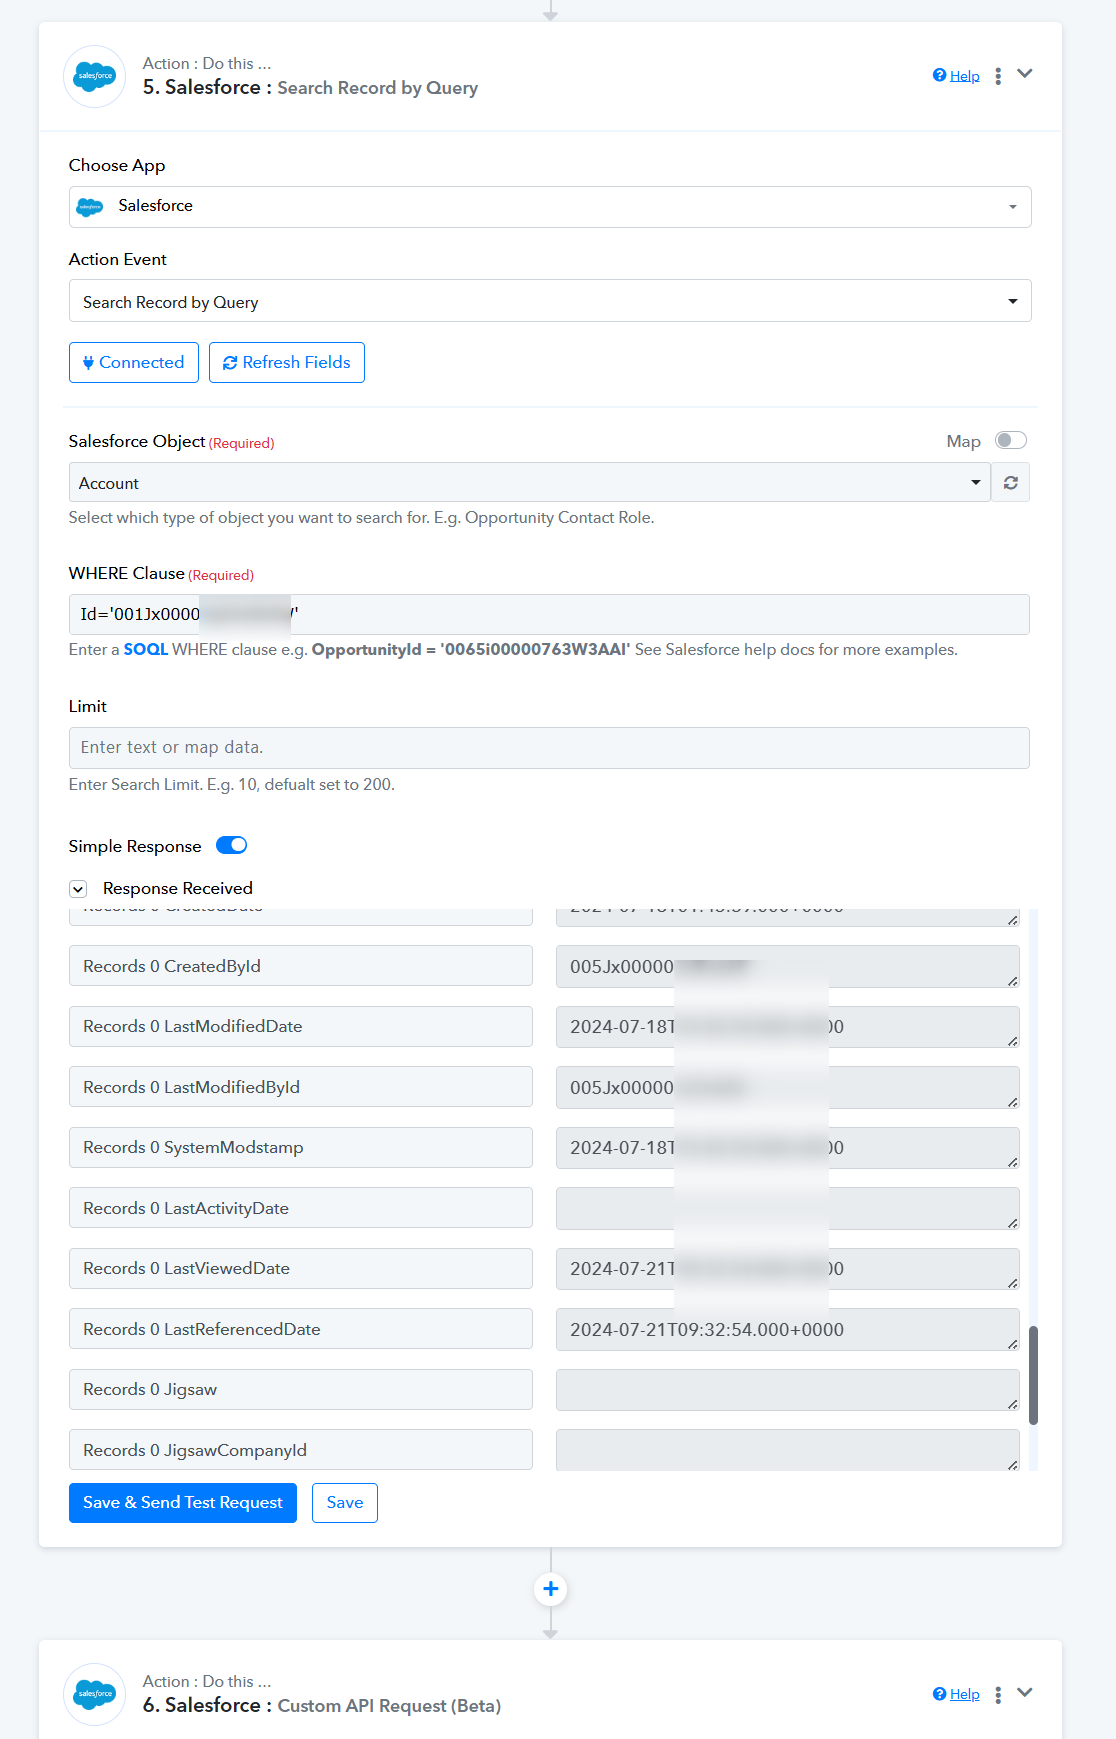The height and width of the screenshot is (1739, 1116).
Task: Open the Salesforce Object Account dropdown
Action: 529,483
